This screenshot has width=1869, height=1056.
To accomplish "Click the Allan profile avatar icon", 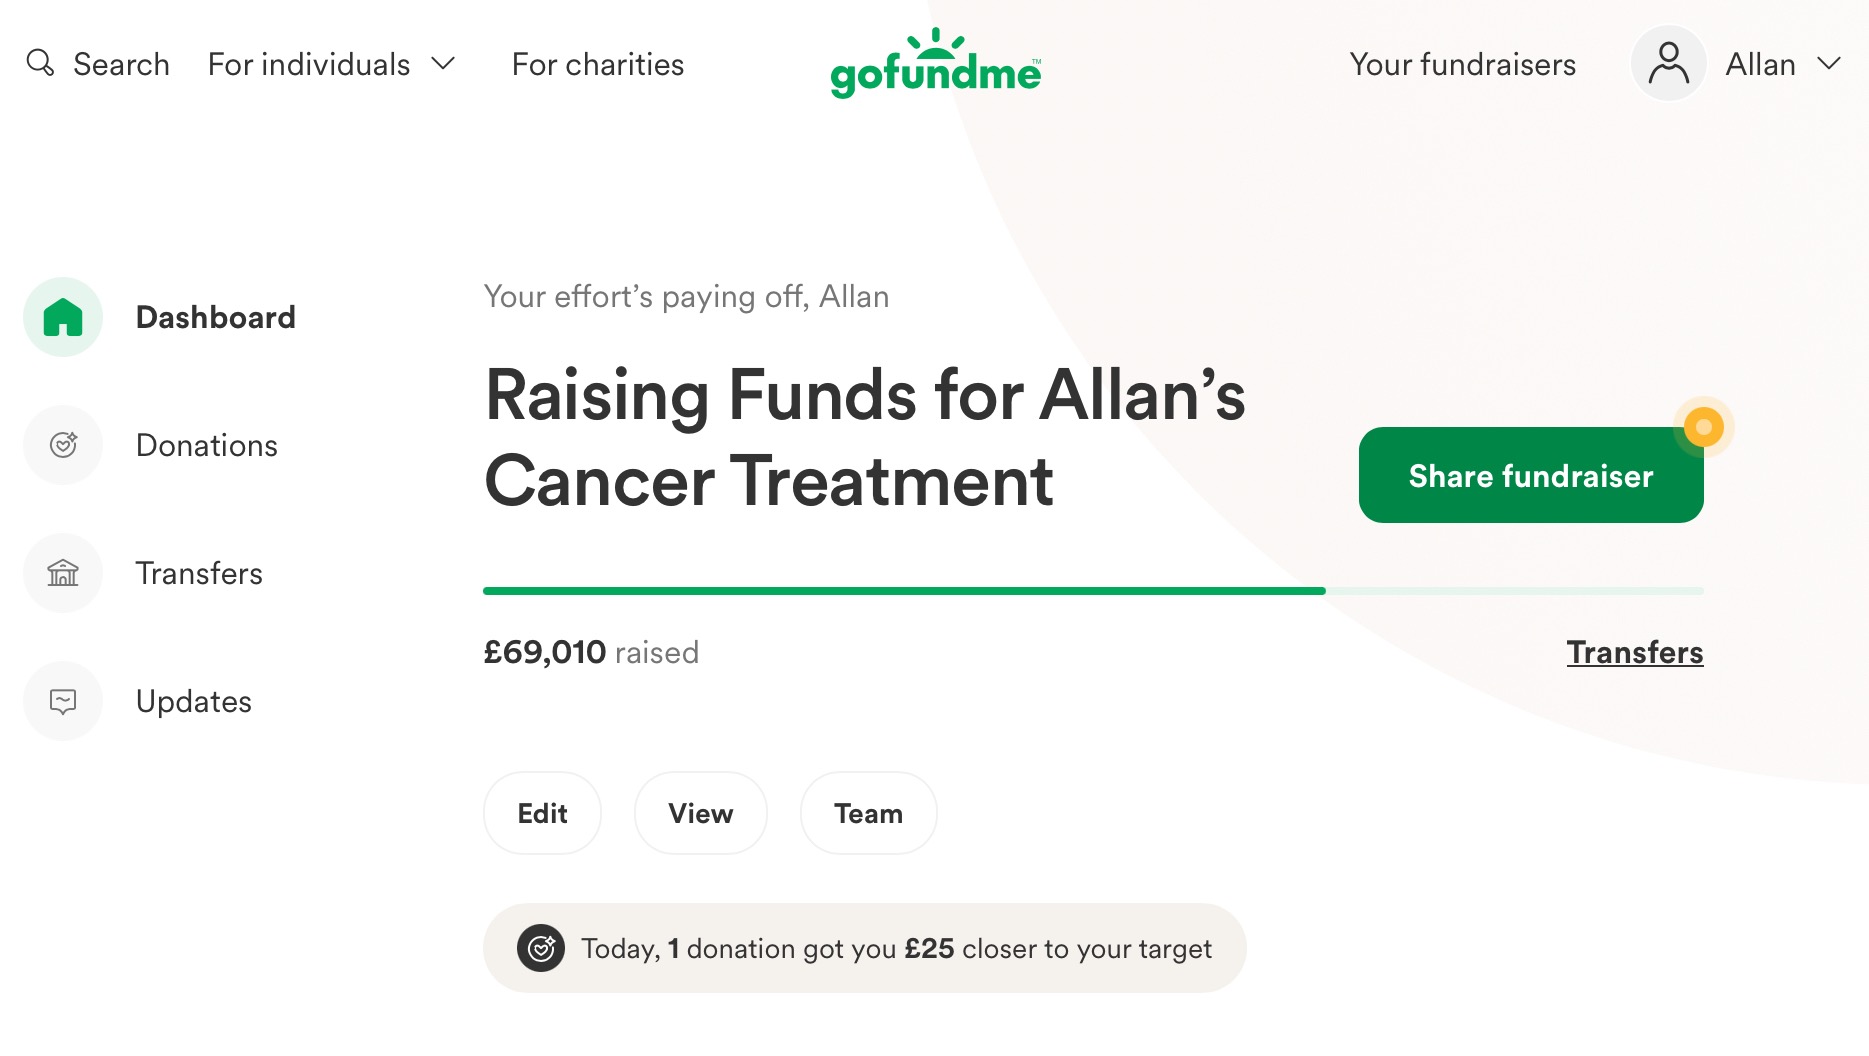I will pyautogui.click(x=1668, y=64).
